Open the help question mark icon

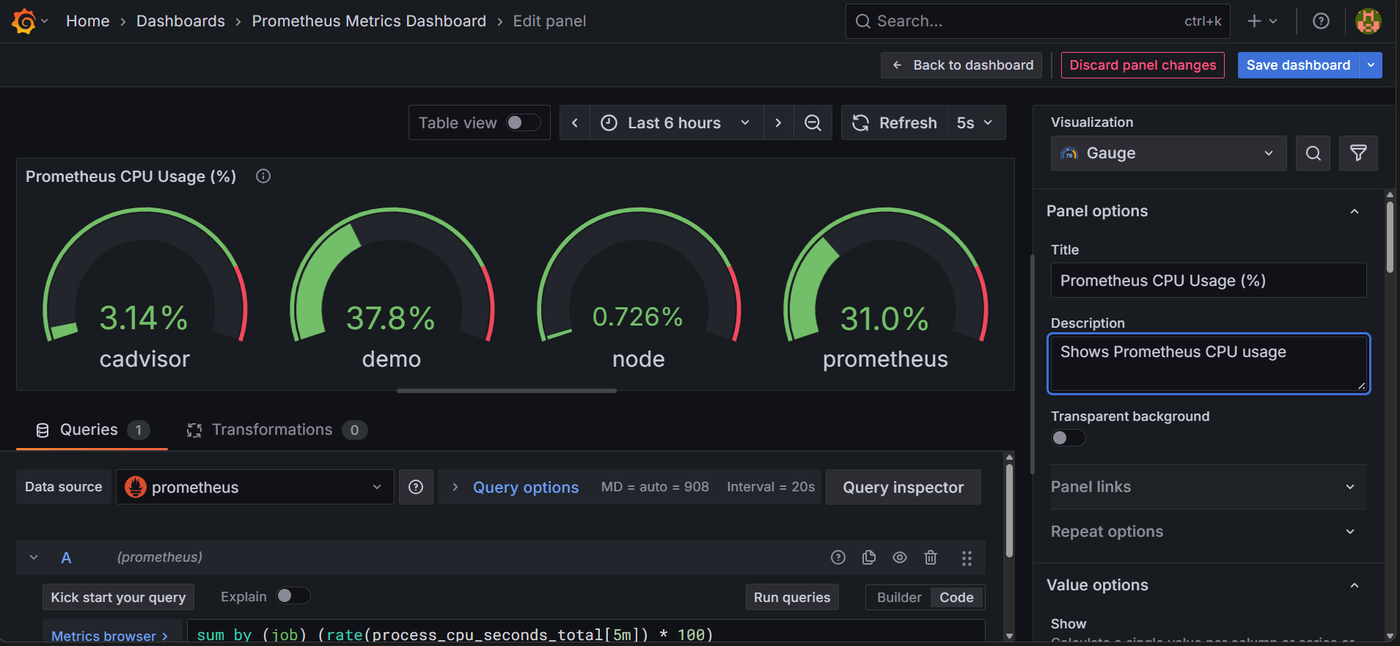1321,21
